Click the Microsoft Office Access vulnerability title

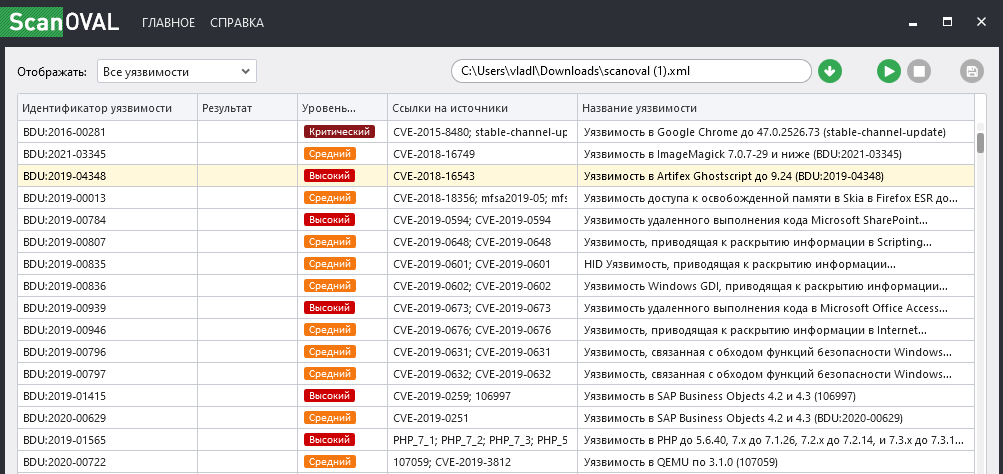[765, 308]
